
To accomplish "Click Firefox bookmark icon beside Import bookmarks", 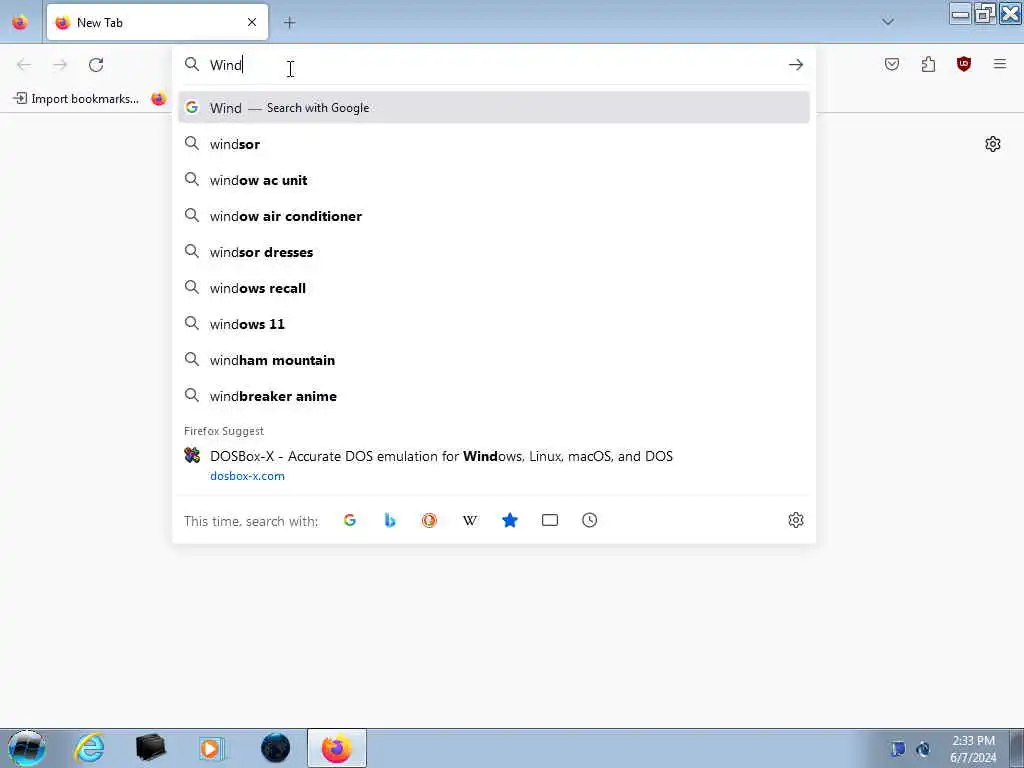I will coord(159,99).
